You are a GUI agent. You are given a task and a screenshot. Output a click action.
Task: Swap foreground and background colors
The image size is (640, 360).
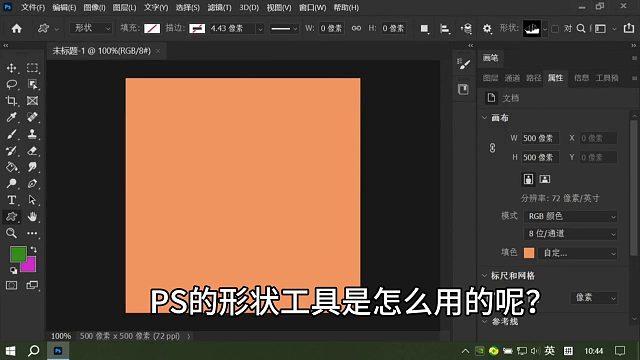(33, 249)
